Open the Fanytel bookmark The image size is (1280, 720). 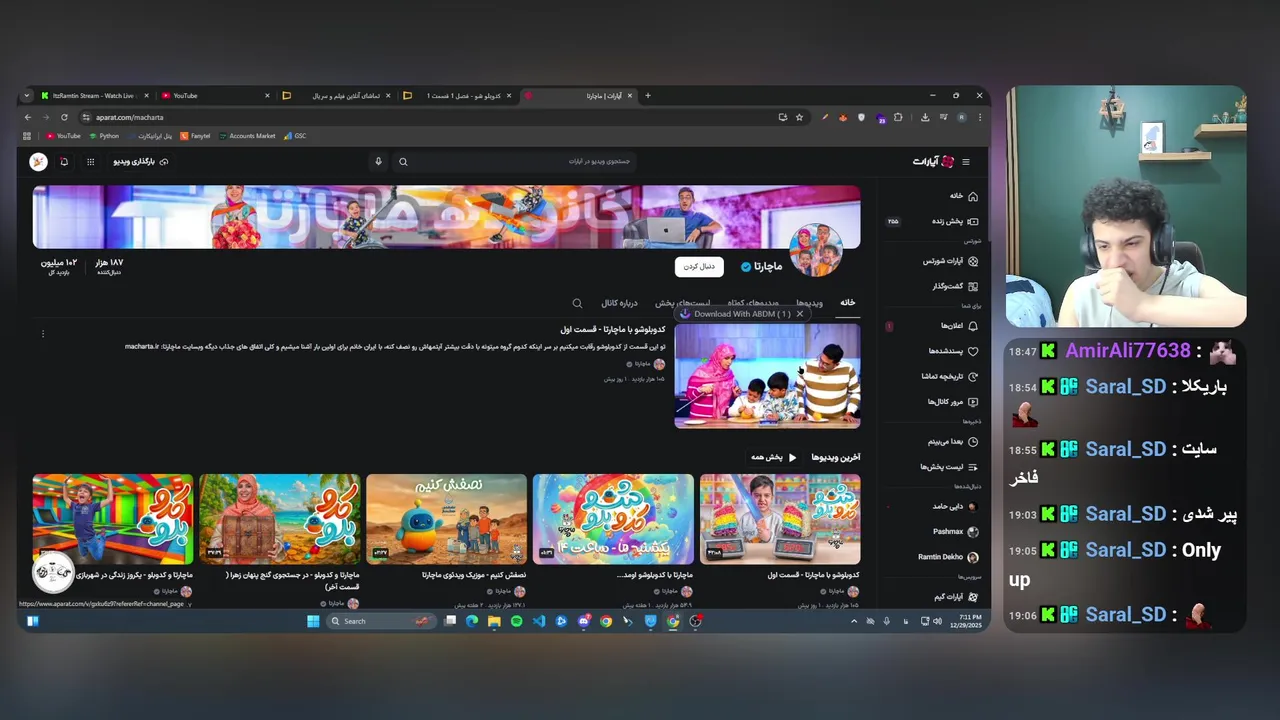tap(195, 136)
